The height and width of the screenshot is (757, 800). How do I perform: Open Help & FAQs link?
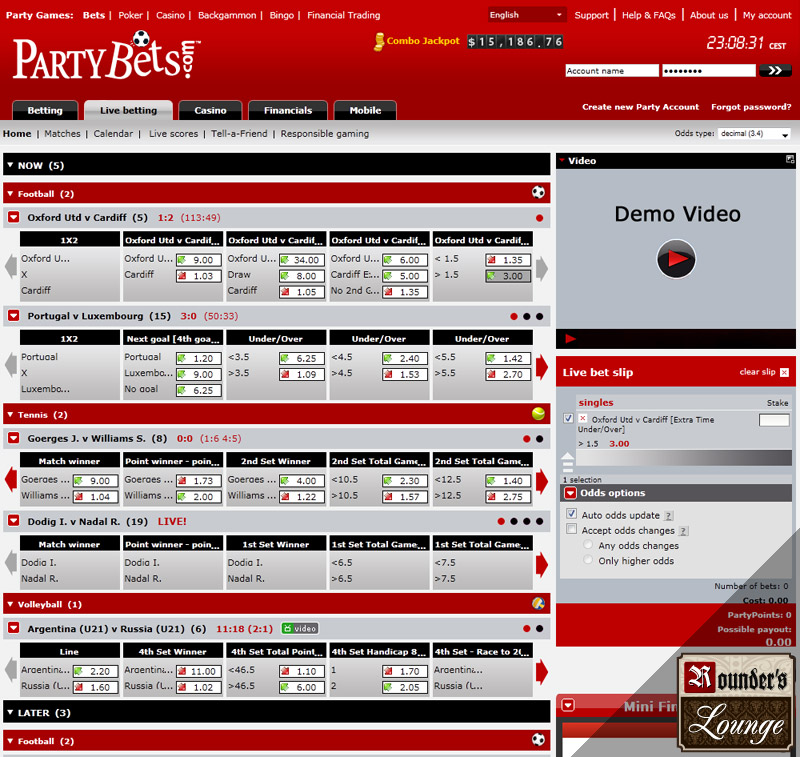pos(648,15)
